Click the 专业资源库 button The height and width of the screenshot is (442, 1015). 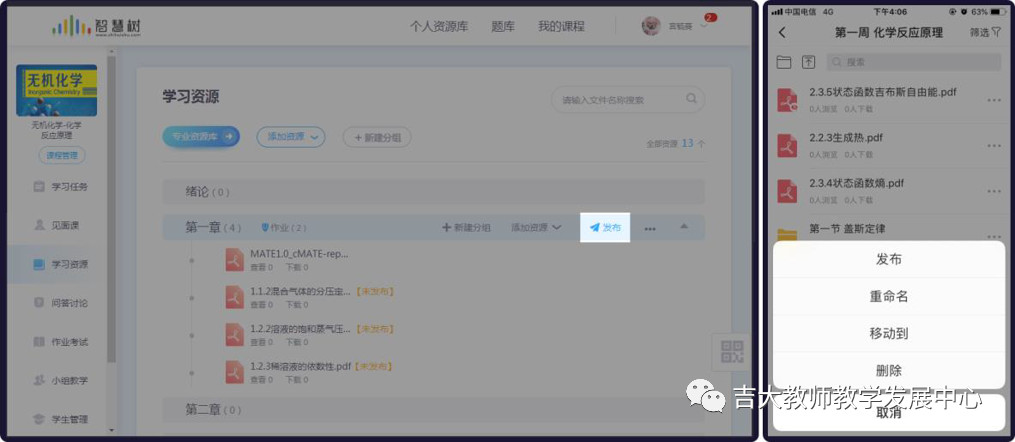[x=200, y=137]
